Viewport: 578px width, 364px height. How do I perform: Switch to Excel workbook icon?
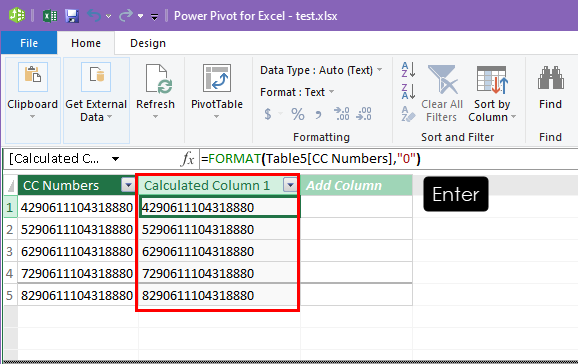(50, 16)
